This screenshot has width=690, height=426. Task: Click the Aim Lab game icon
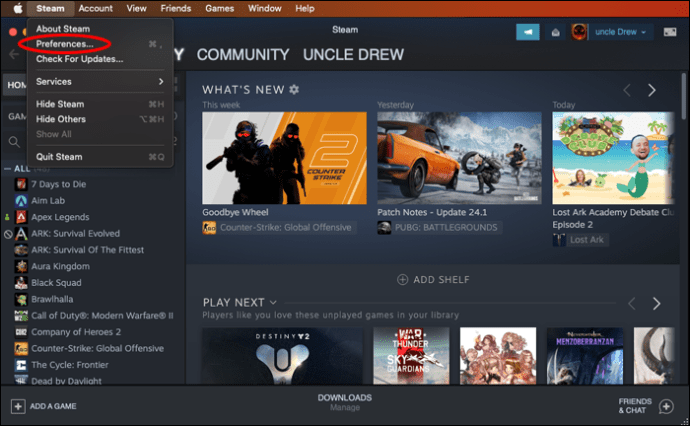click(x=21, y=201)
